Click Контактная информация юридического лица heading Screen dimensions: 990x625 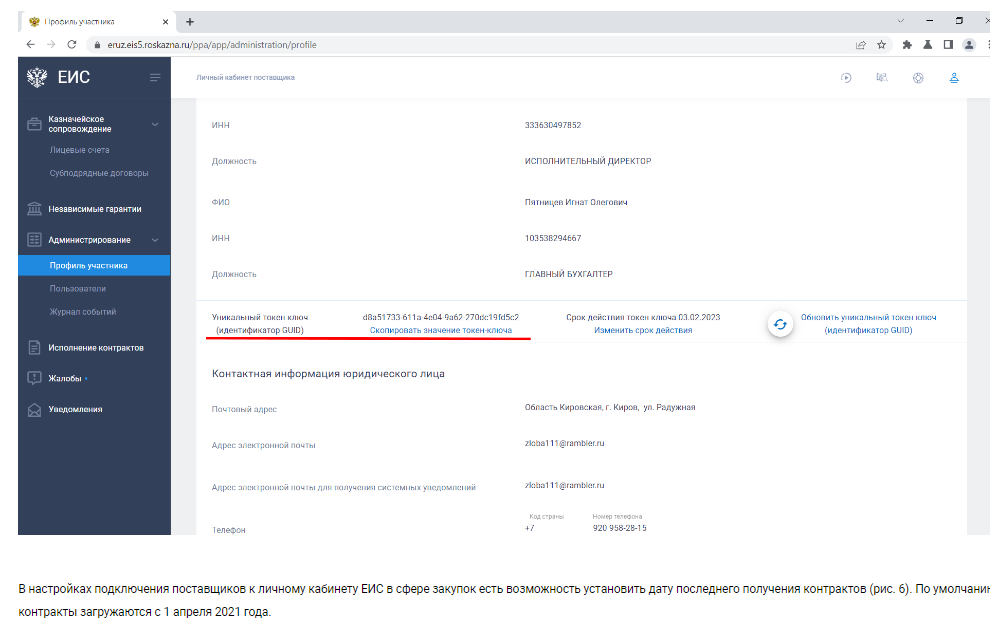pyautogui.click(x=328, y=374)
